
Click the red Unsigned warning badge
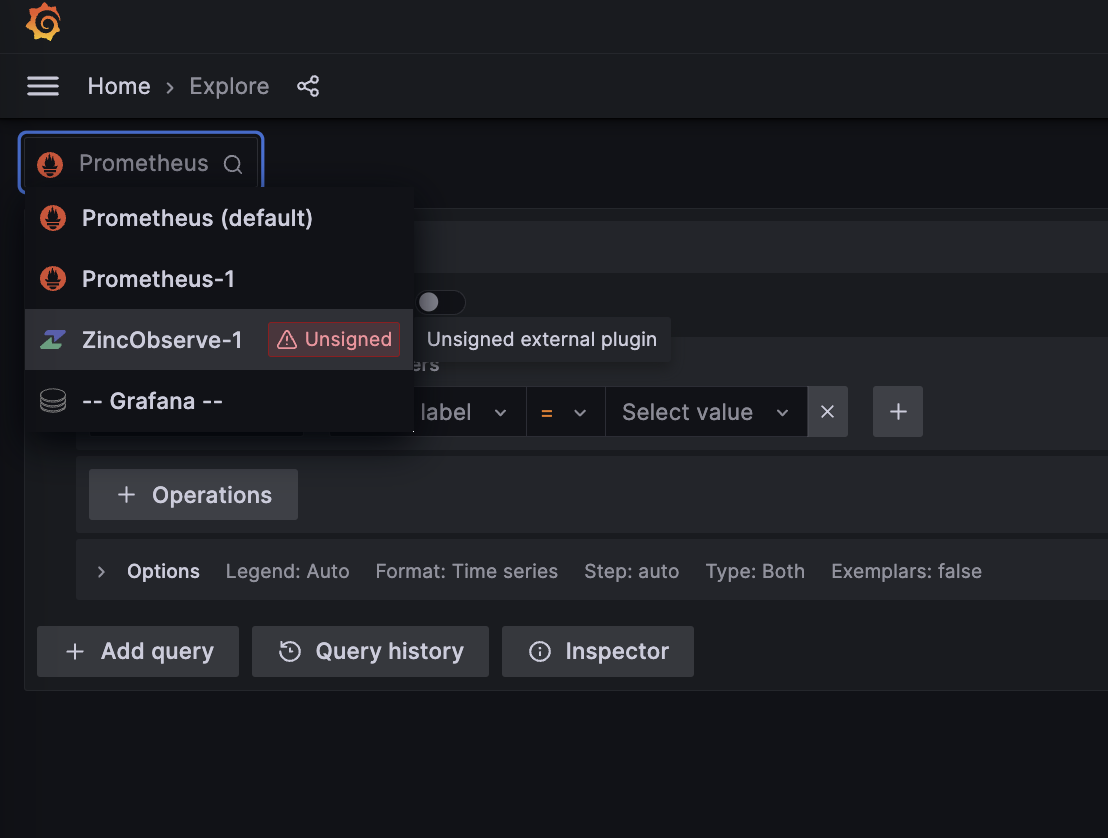pyautogui.click(x=334, y=340)
